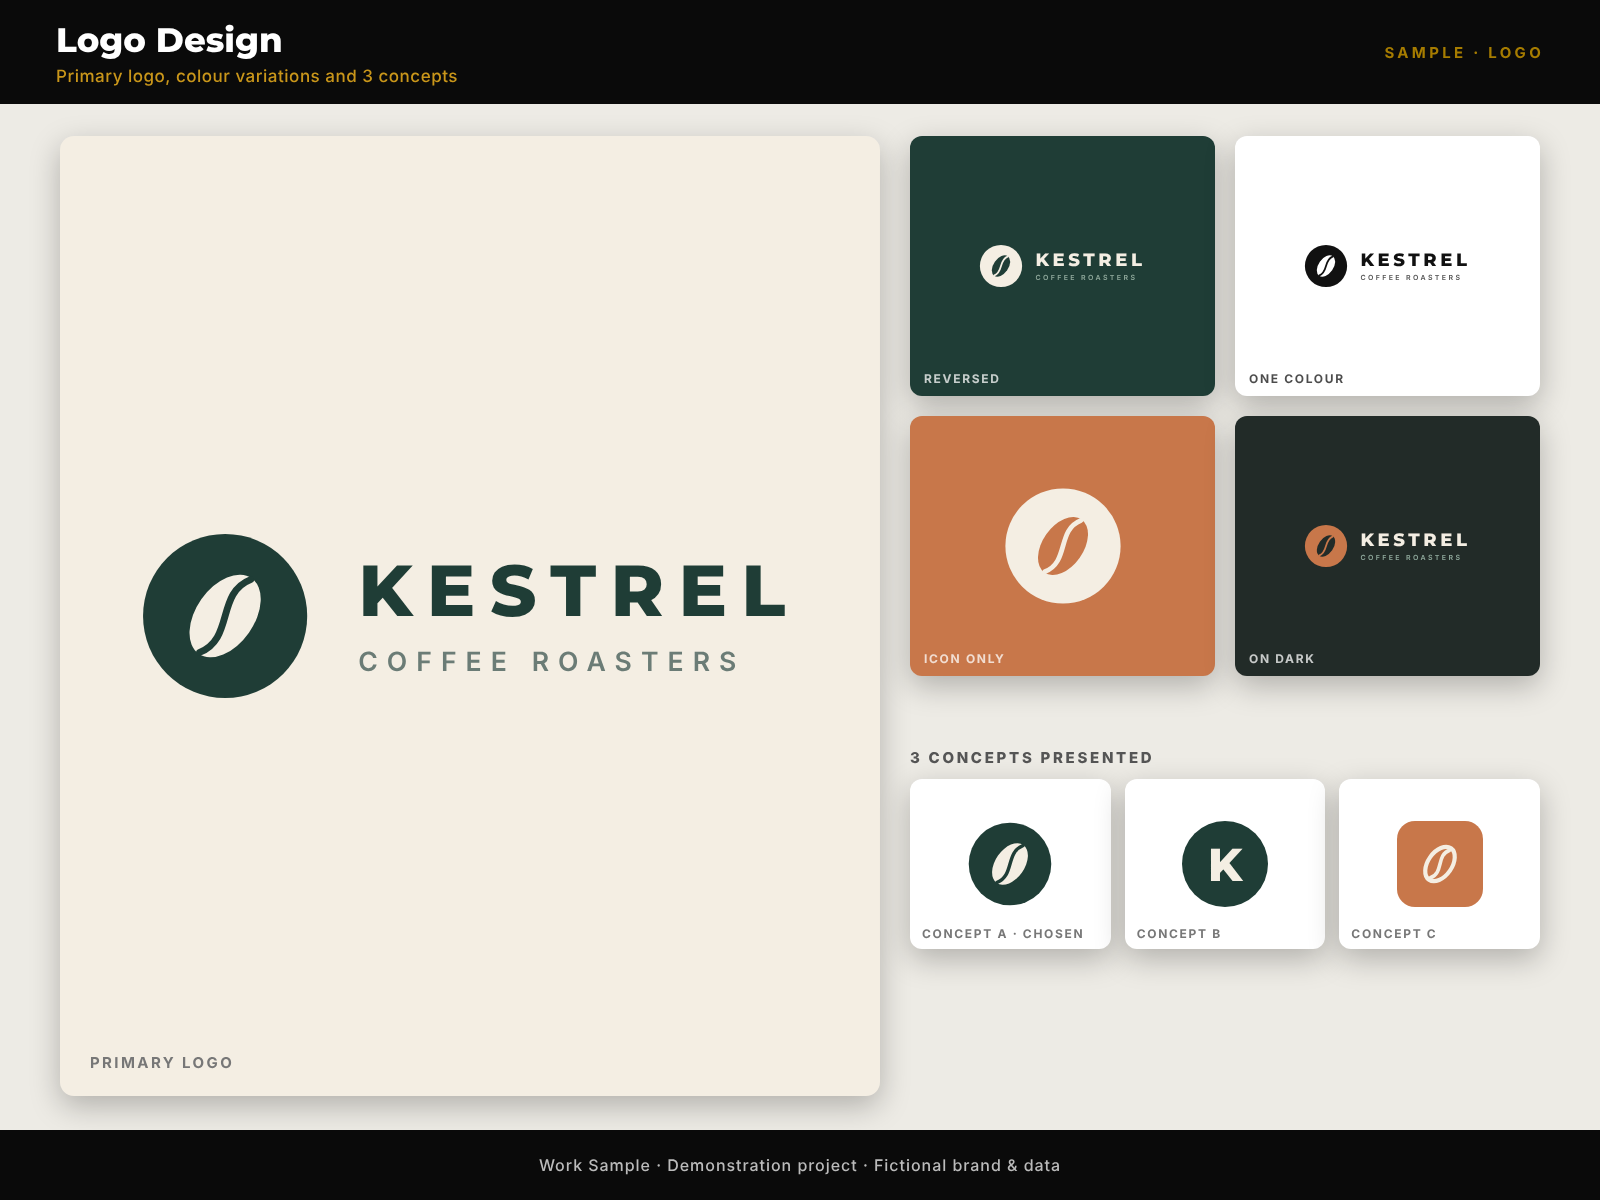Click the orange bean icon in On Dark card
Screen dimensions: 1600x1200
tap(1326, 546)
